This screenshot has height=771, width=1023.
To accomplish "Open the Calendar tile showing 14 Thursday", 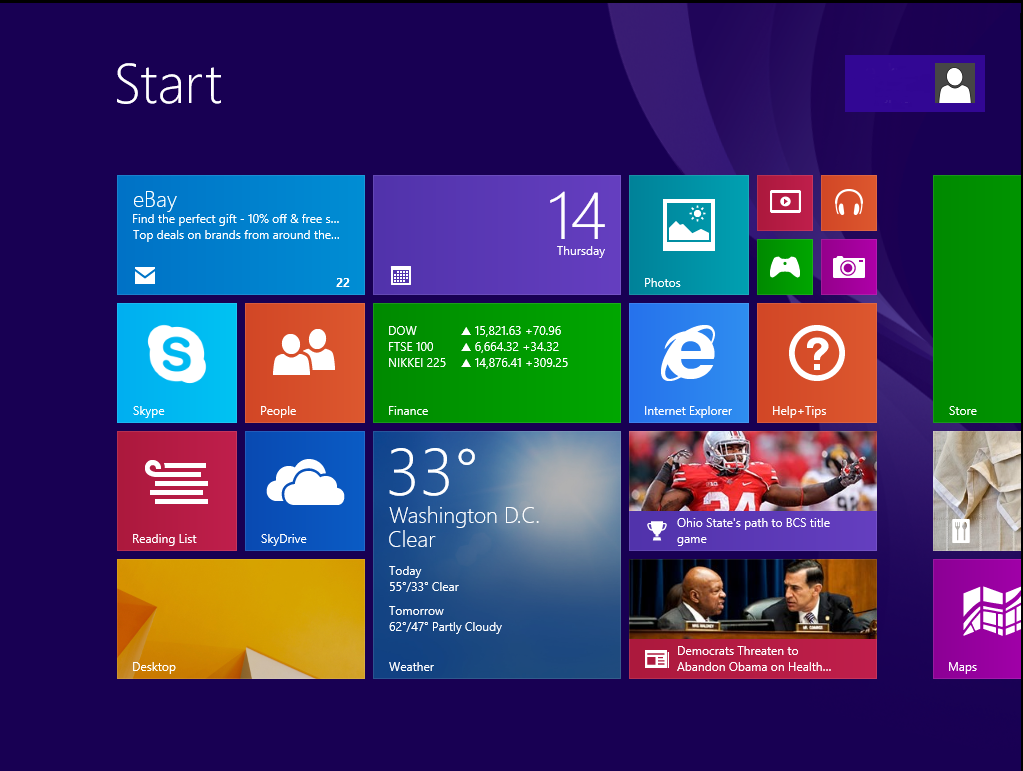I will point(496,235).
